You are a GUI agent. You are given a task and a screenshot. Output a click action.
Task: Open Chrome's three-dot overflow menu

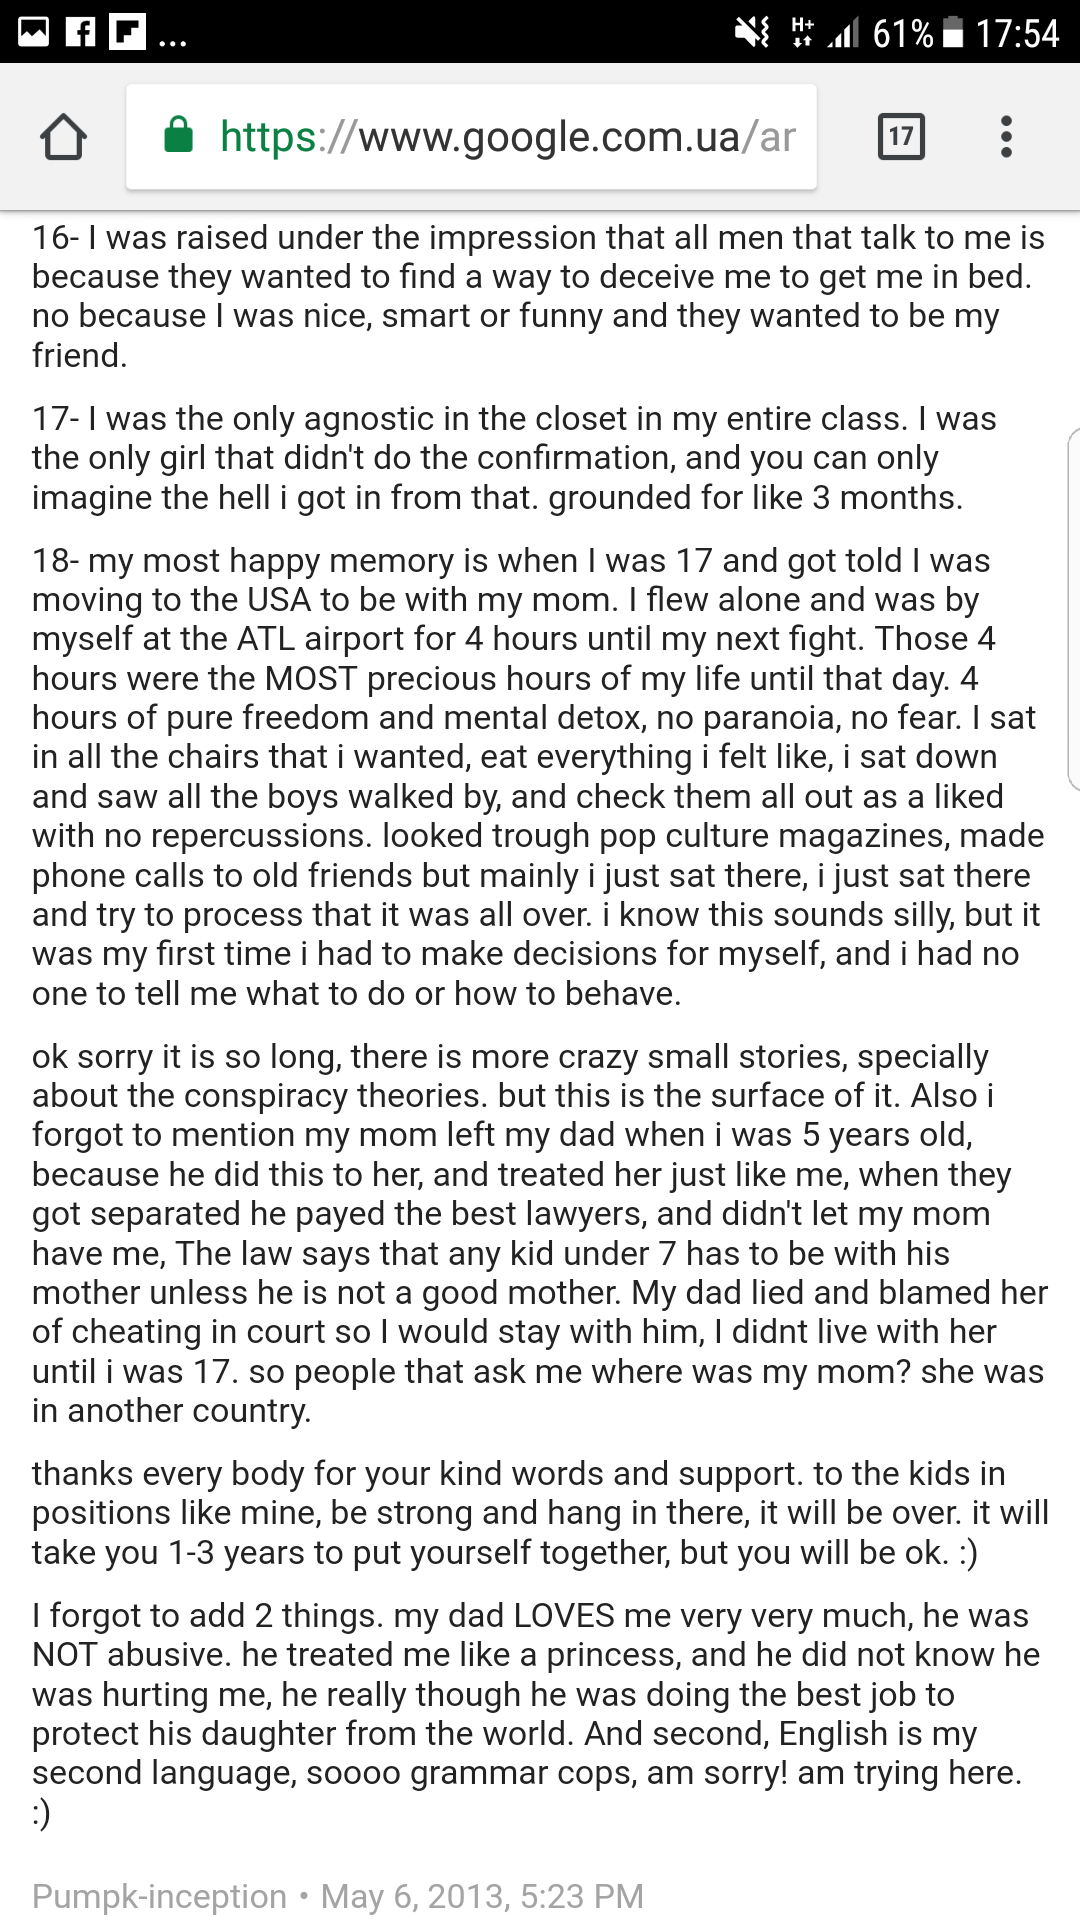[1006, 137]
